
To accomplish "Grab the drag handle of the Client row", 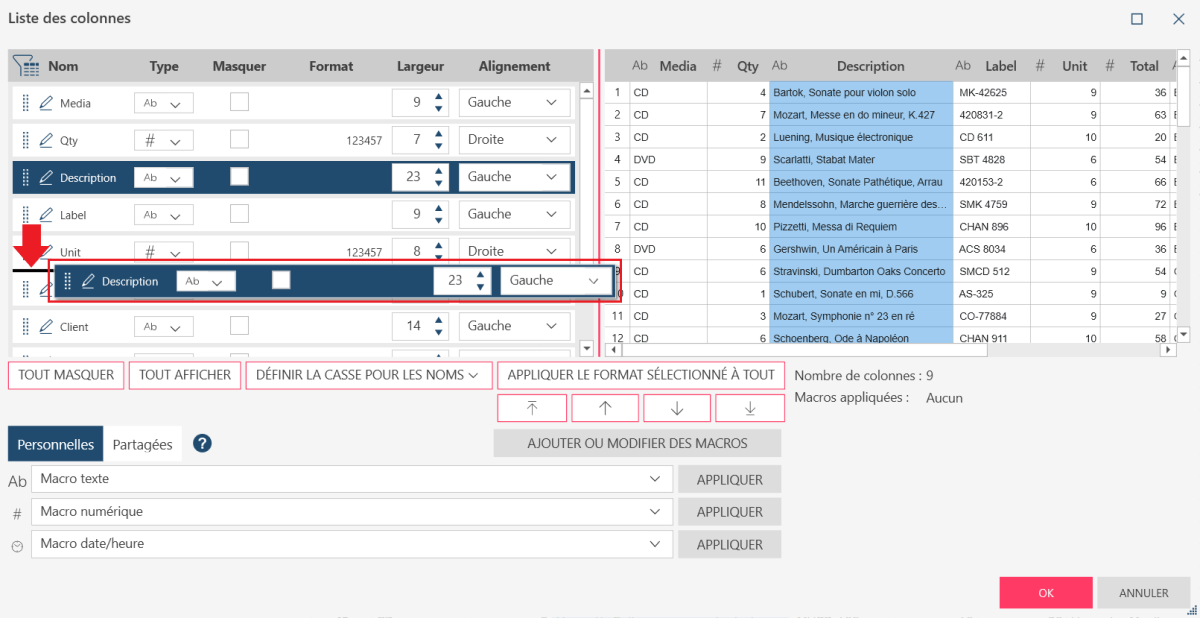I will [x=26, y=327].
